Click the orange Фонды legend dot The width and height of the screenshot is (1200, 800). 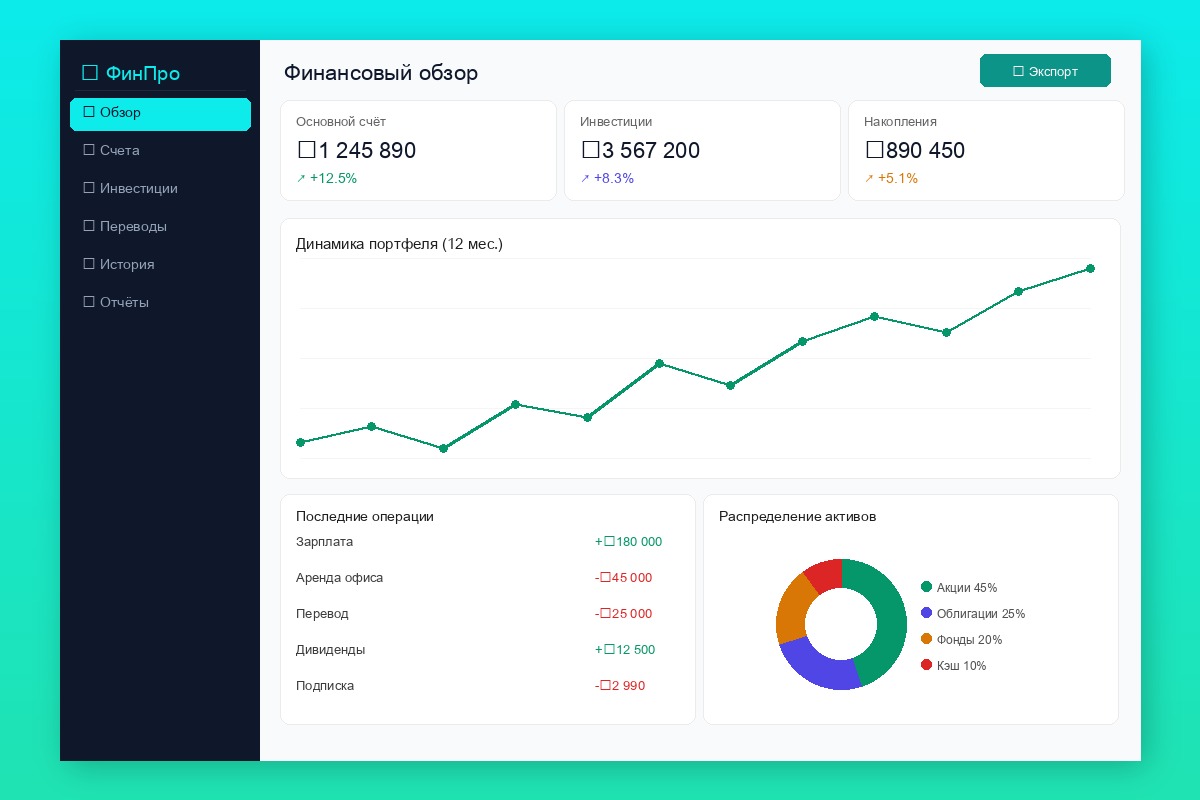click(926, 639)
